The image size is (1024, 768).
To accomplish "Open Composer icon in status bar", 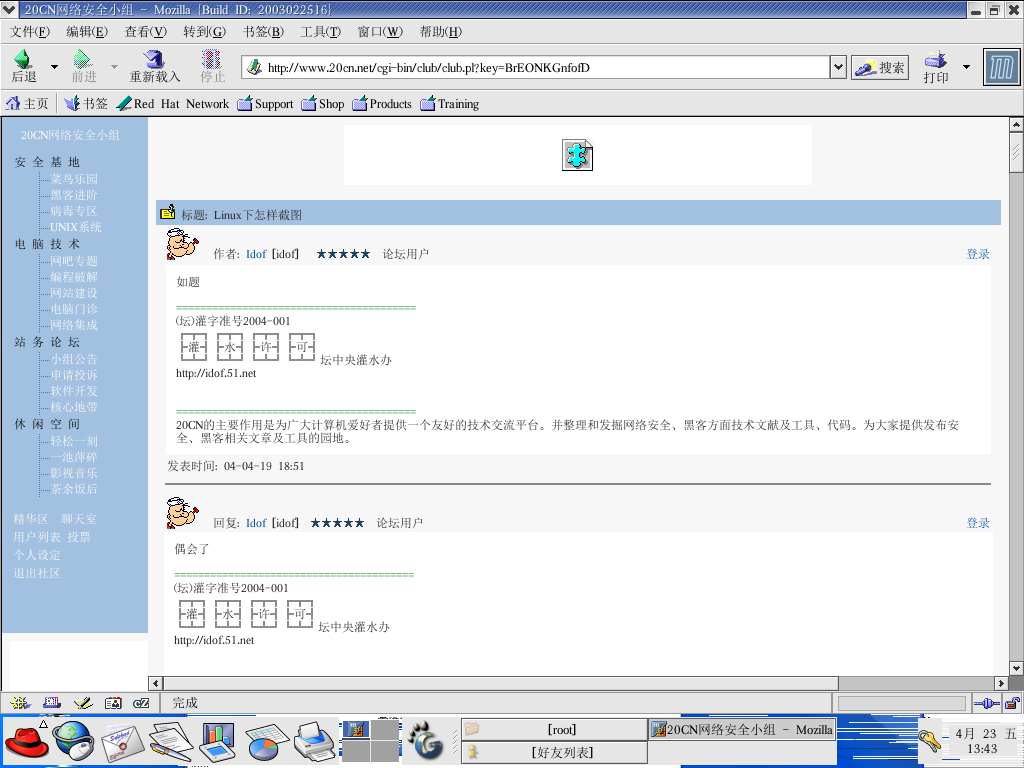I will (83, 703).
